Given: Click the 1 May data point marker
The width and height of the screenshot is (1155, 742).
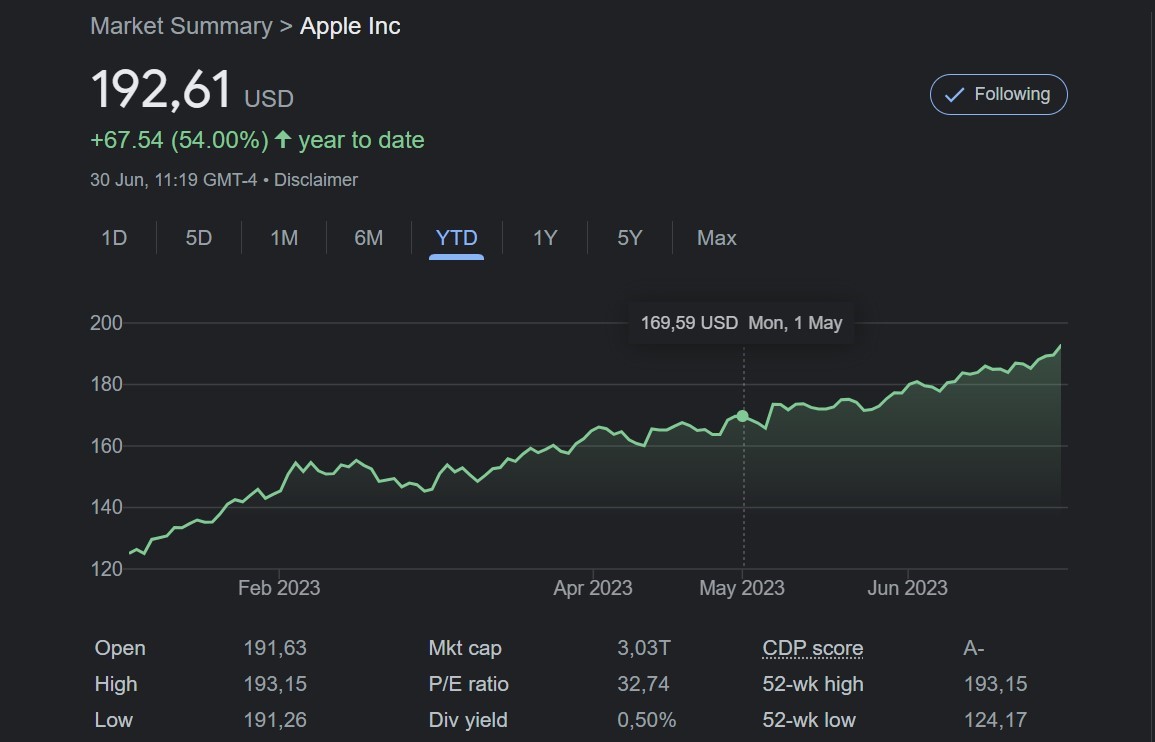Looking at the screenshot, I should (x=742, y=416).
